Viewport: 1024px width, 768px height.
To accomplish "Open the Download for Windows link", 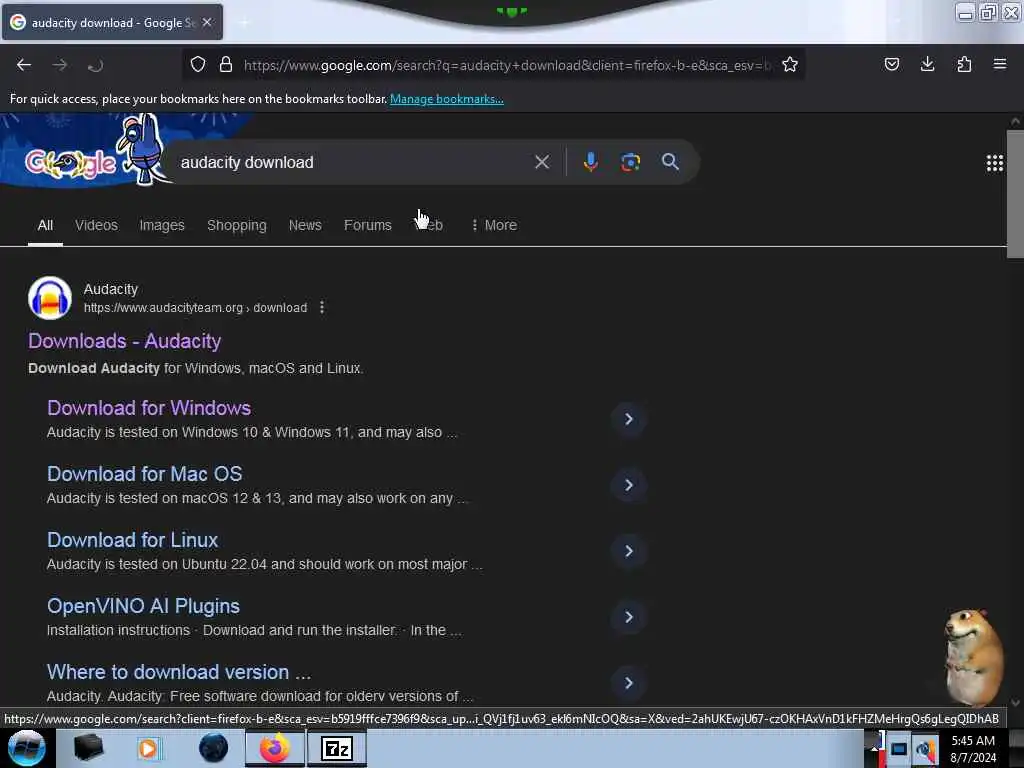I will pos(149,408).
